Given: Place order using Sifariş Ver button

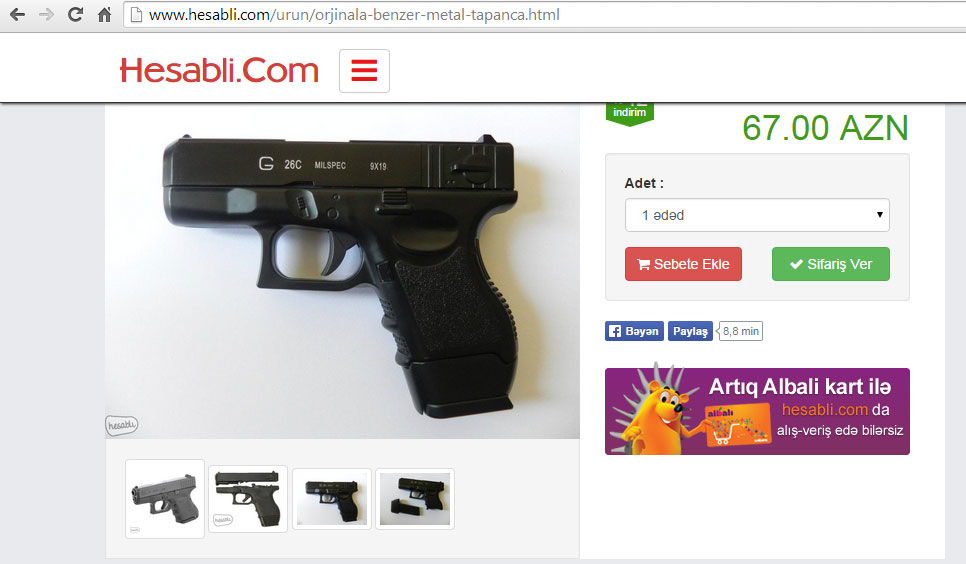Looking at the screenshot, I should click(x=830, y=264).
